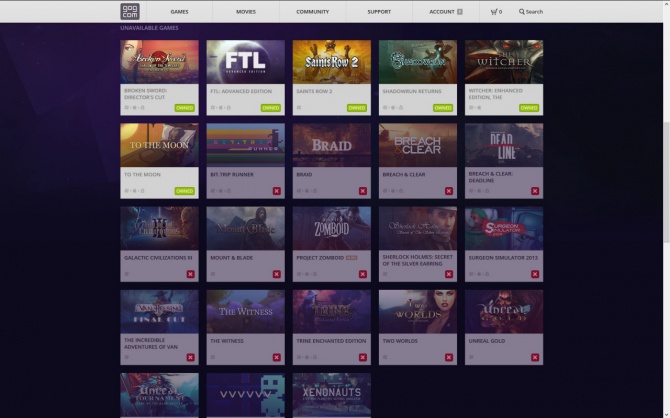670x418 pixels.
Task: Click red X on Galactic Civilizations III
Action: click(191, 274)
